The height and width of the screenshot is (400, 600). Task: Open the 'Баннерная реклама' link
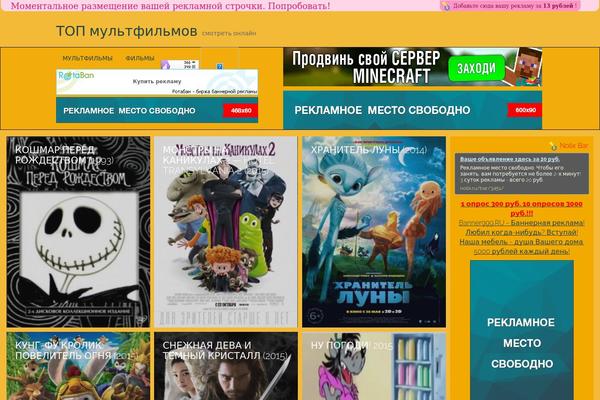tap(522, 223)
